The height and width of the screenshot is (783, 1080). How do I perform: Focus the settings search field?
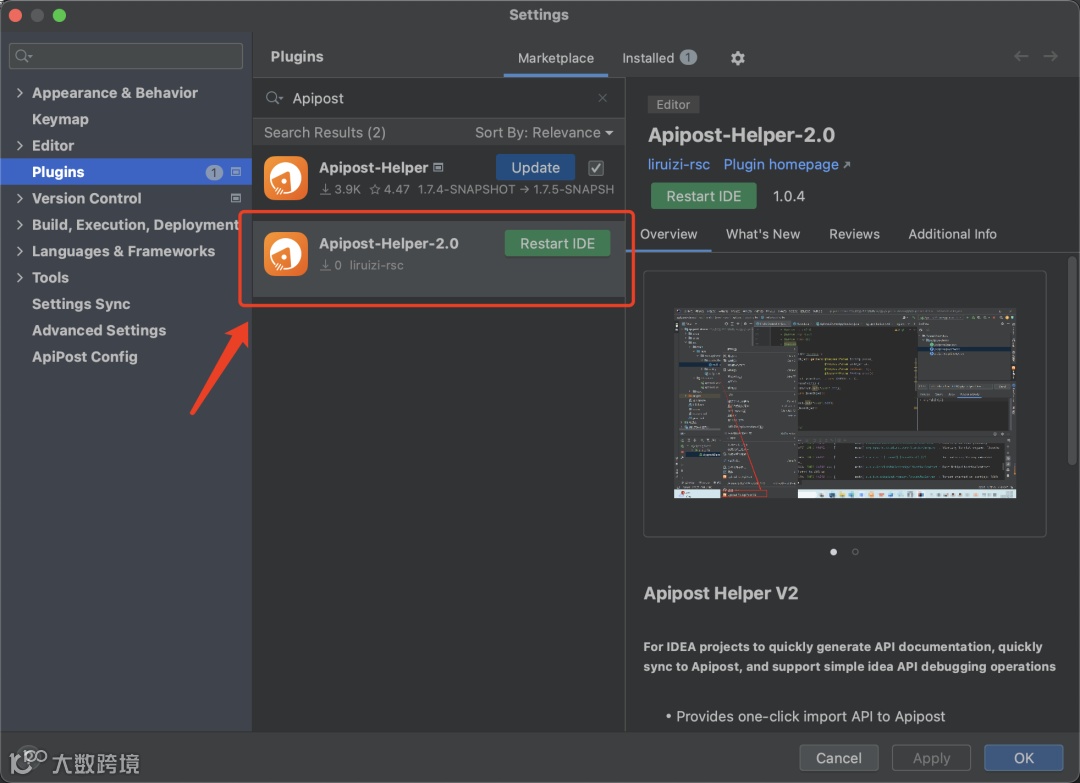click(x=126, y=56)
